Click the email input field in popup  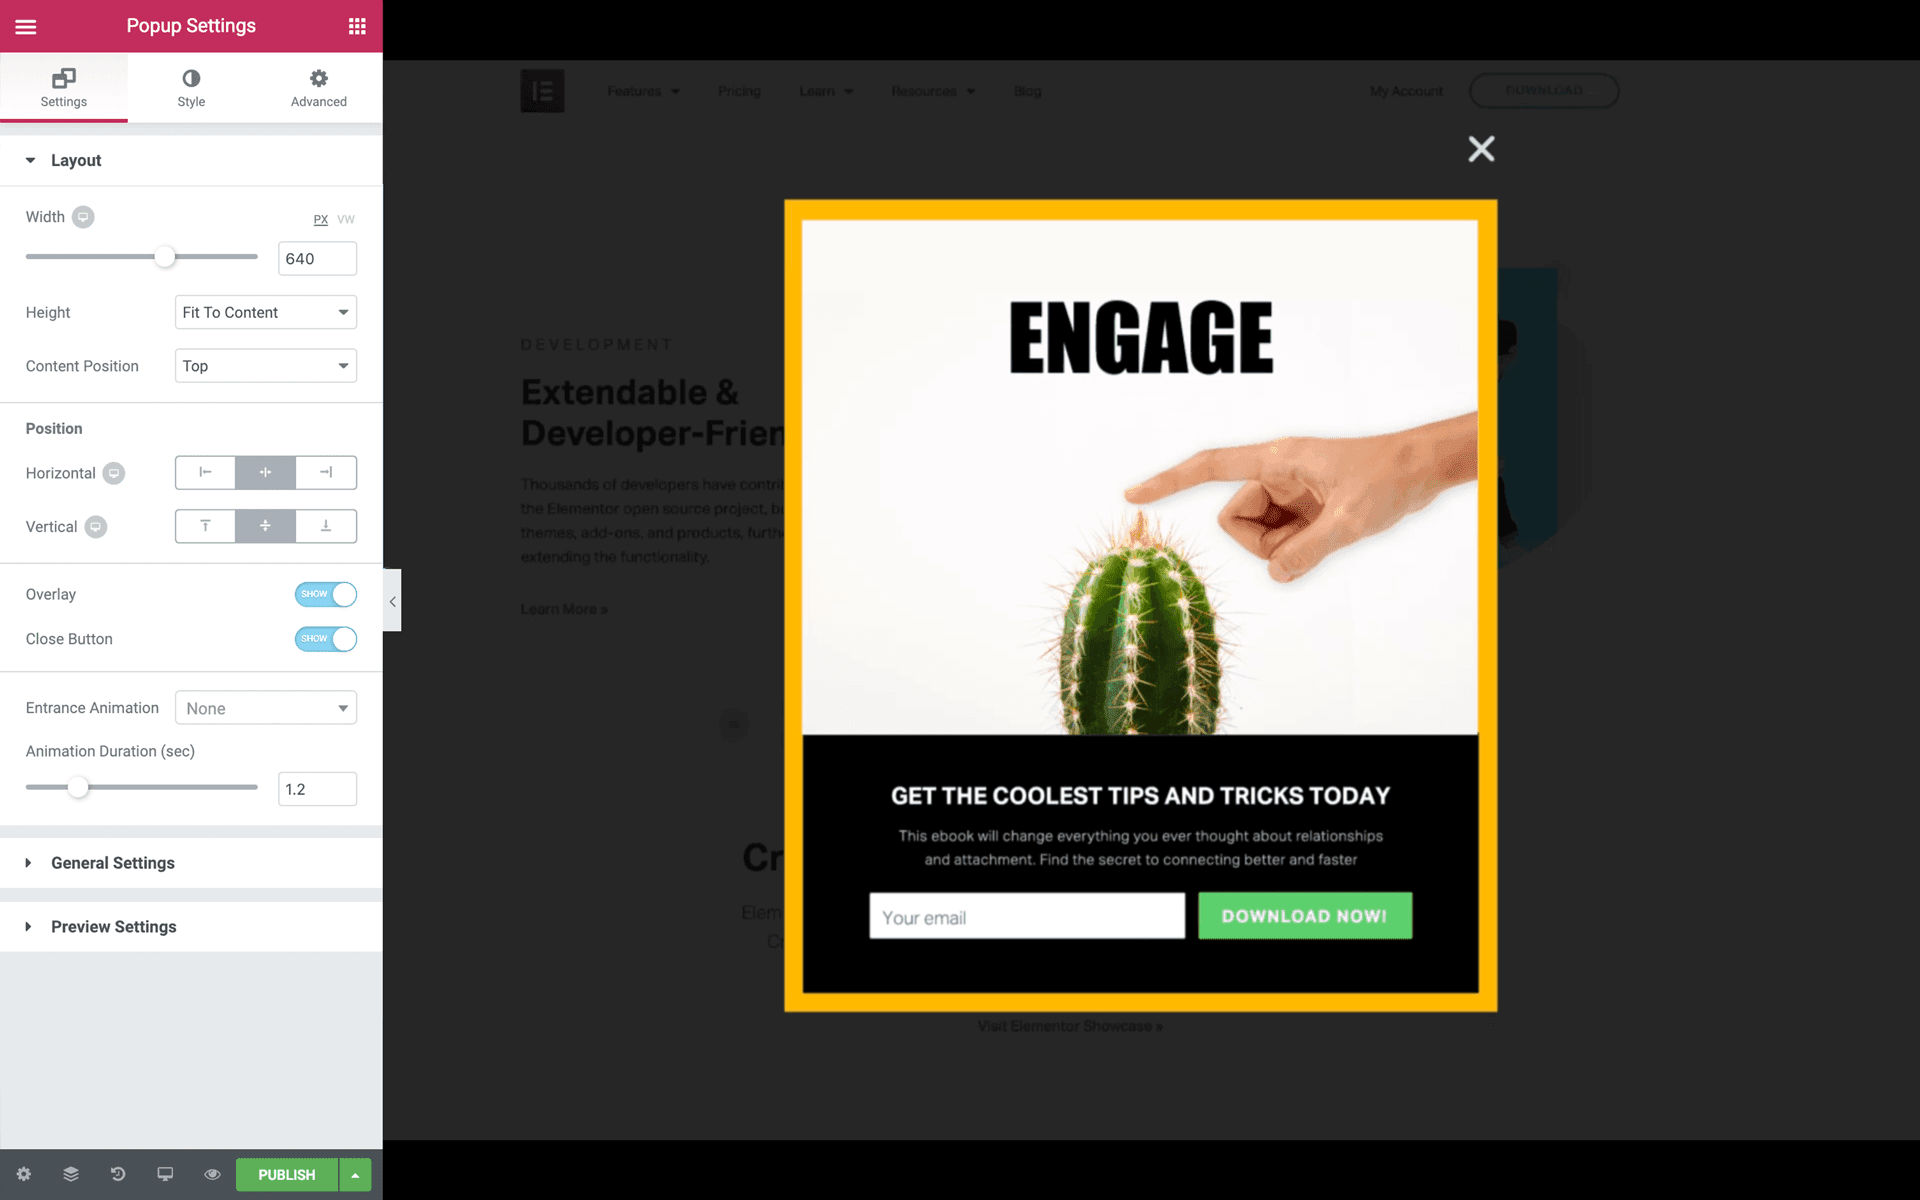coord(1027,915)
